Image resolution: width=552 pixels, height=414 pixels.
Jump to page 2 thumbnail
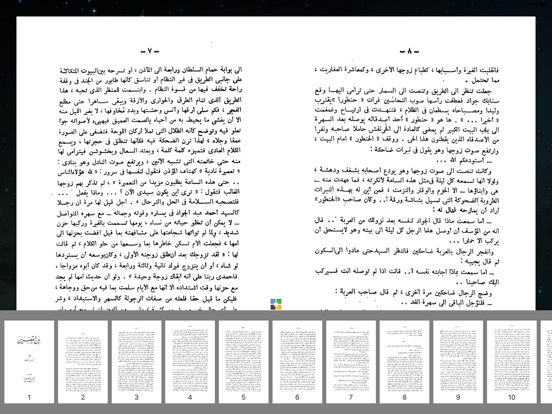[x=83, y=362]
